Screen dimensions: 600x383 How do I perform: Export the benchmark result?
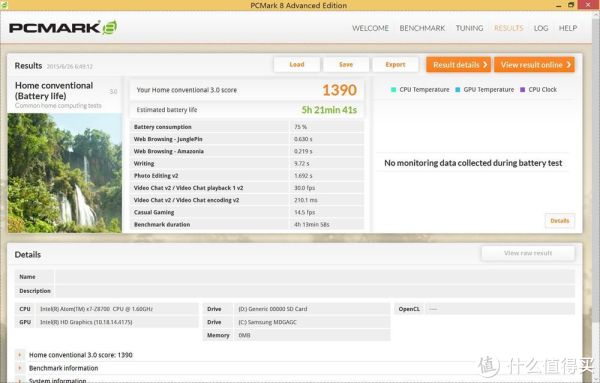395,64
